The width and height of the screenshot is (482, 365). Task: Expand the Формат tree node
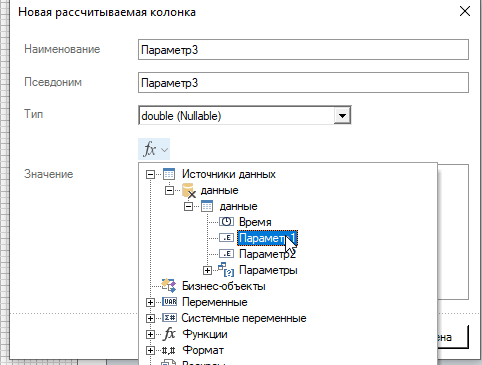(x=150, y=350)
